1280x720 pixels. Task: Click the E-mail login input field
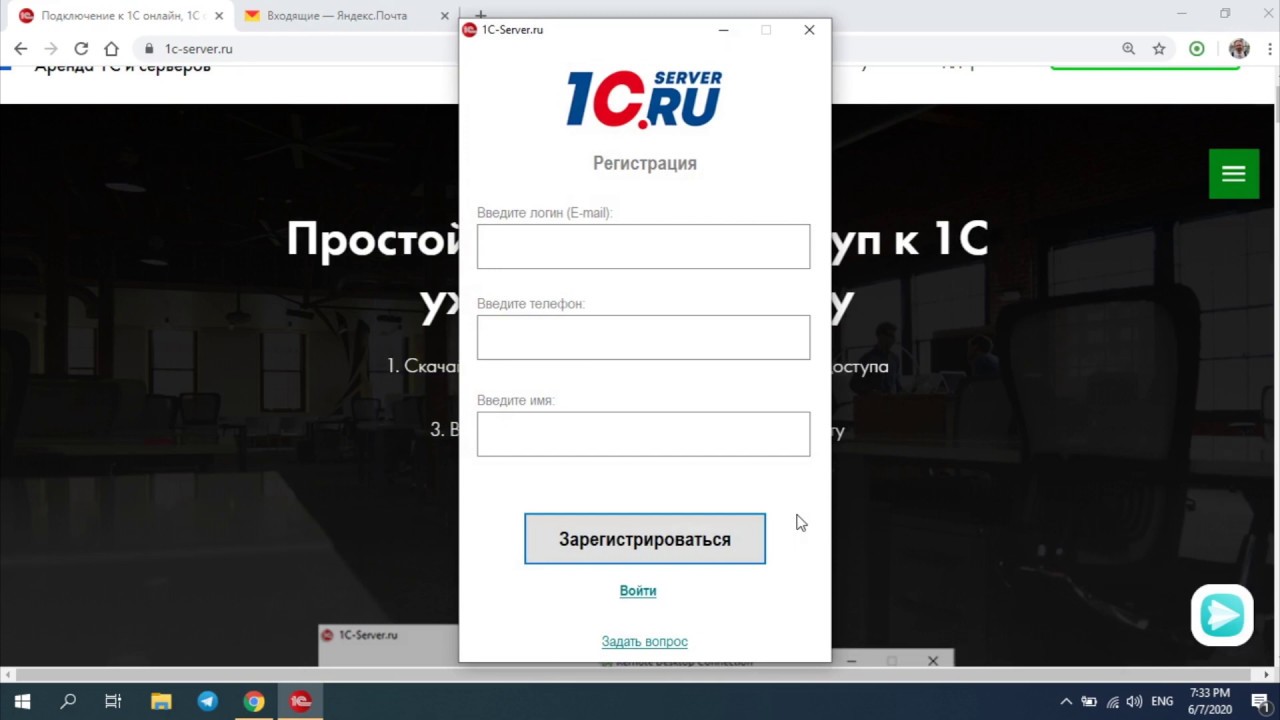pyautogui.click(x=643, y=246)
